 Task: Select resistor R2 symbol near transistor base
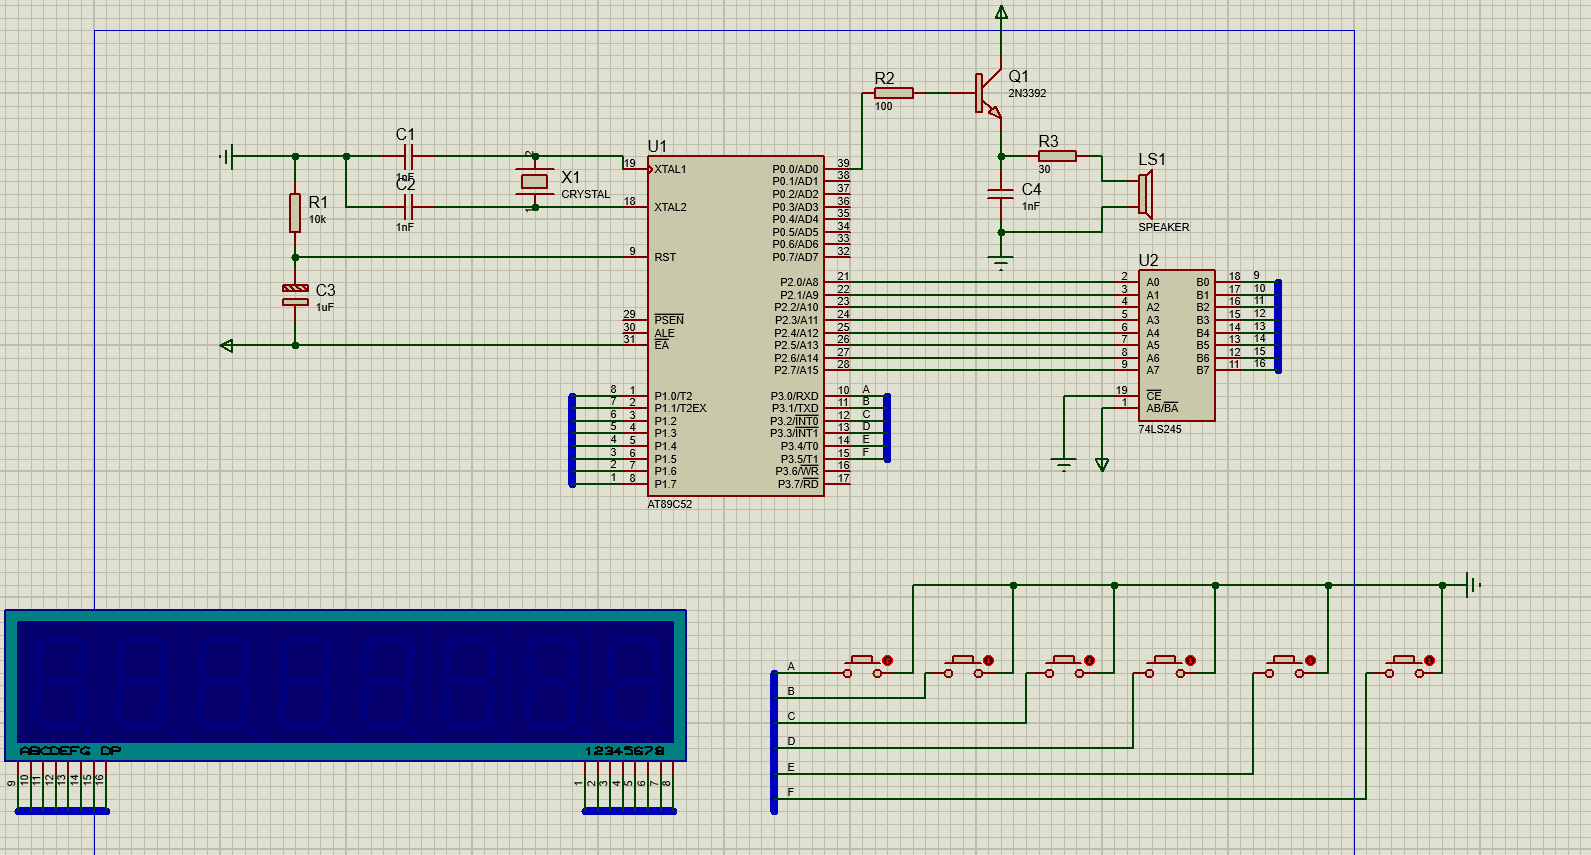(893, 93)
